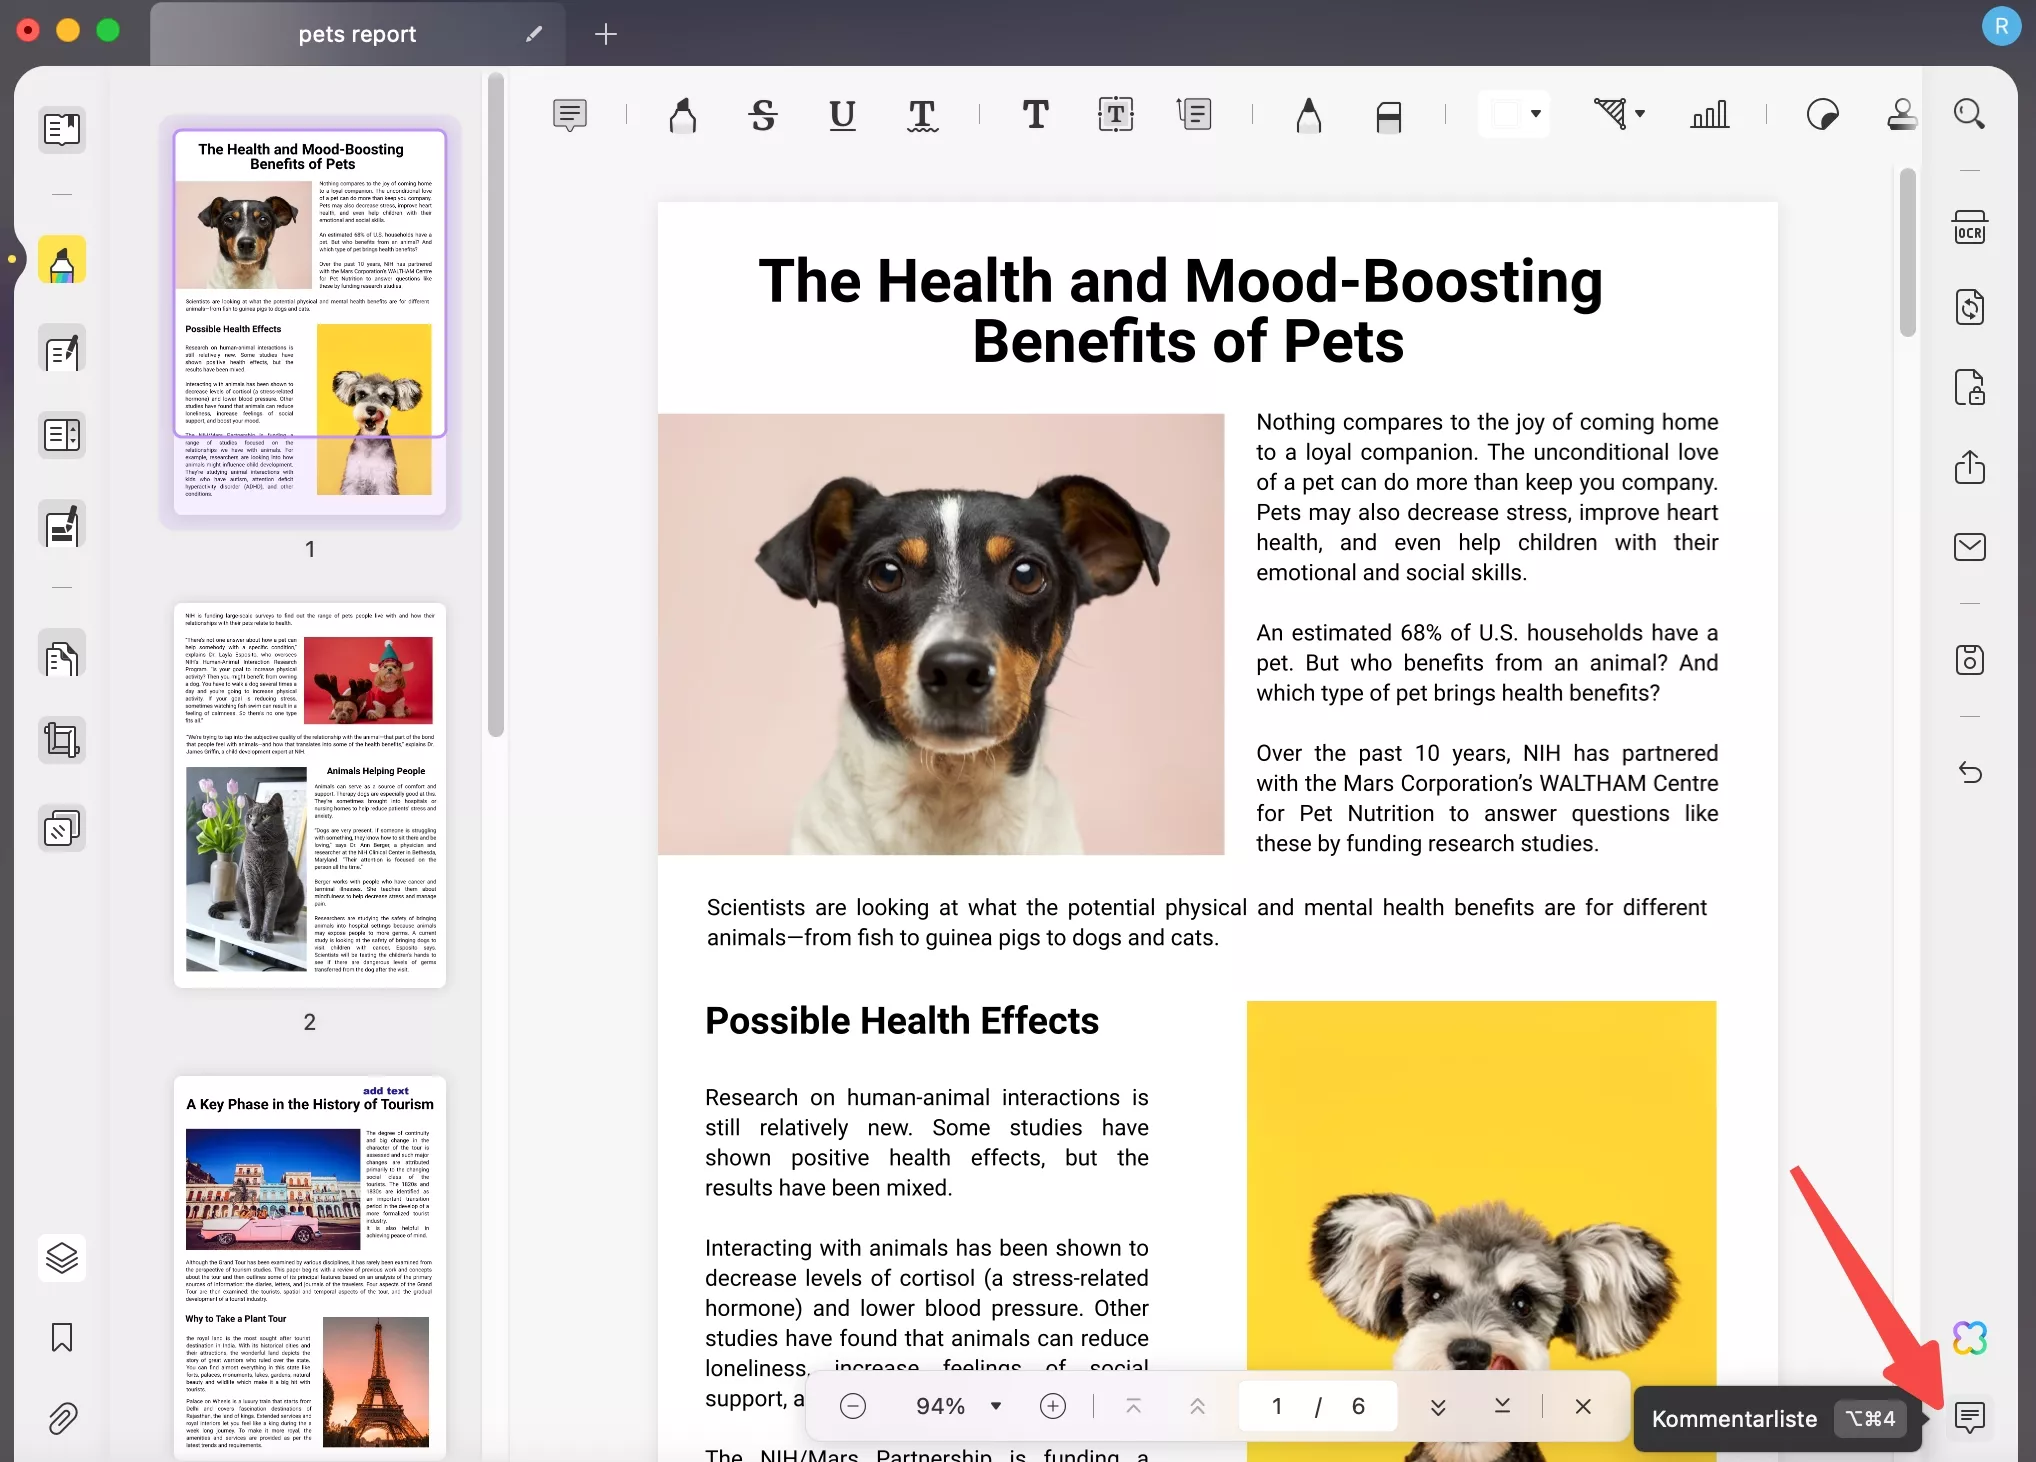Zoom out with the minus button
The width and height of the screenshot is (2036, 1462).
pyautogui.click(x=853, y=1406)
